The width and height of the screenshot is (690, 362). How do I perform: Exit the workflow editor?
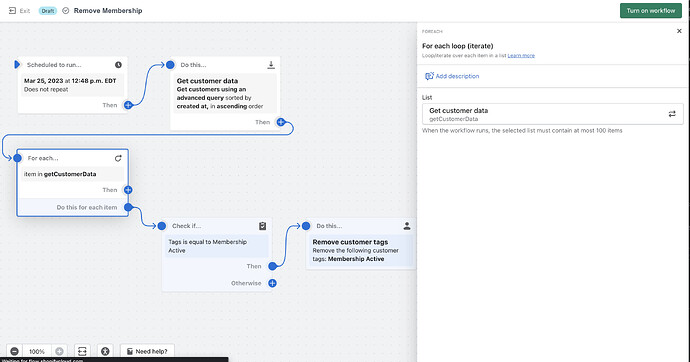click(x=19, y=11)
